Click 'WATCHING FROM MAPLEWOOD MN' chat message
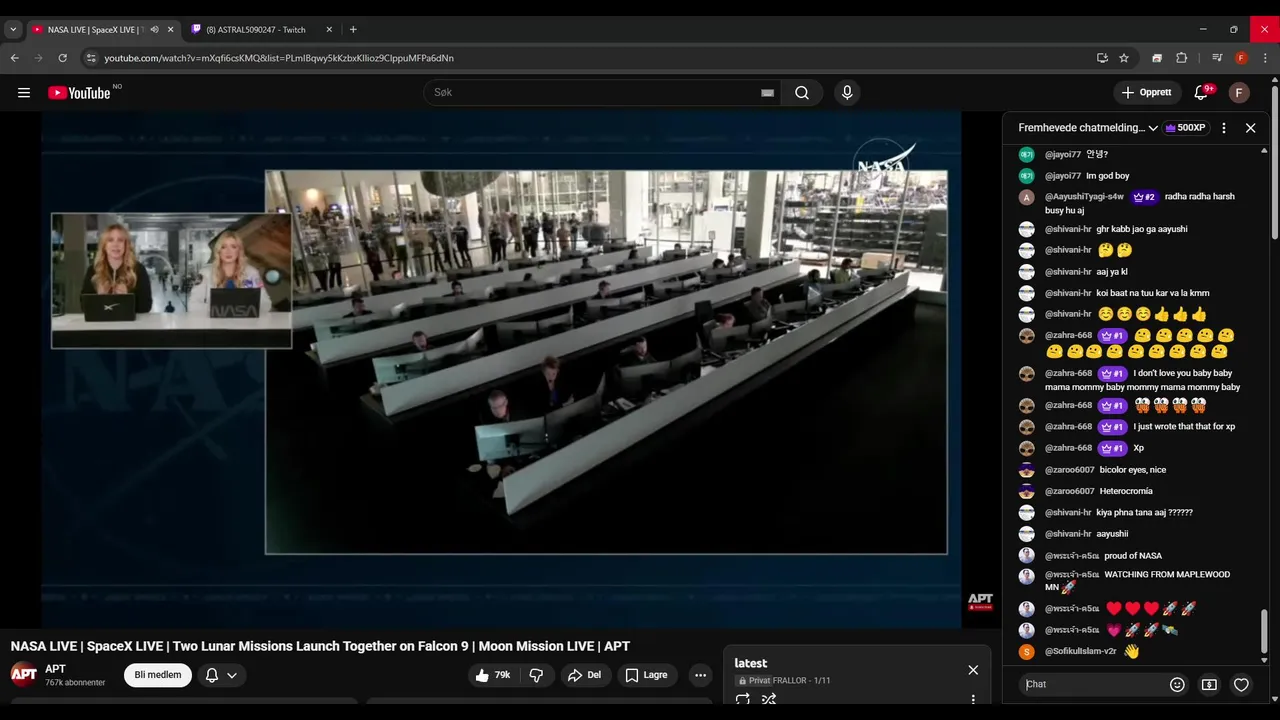The height and width of the screenshot is (720, 1280). [1138, 581]
